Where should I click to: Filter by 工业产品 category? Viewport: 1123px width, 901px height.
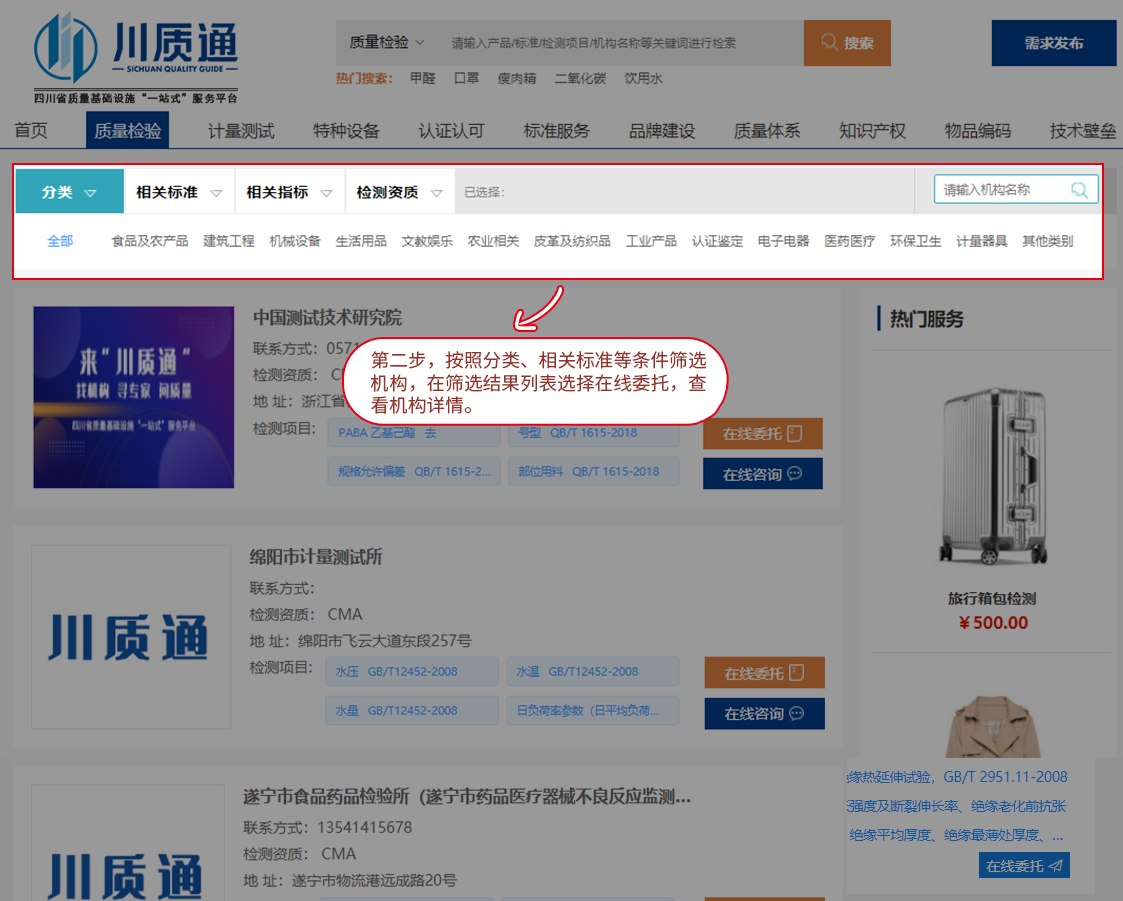pyautogui.click(x=651, y=241)
